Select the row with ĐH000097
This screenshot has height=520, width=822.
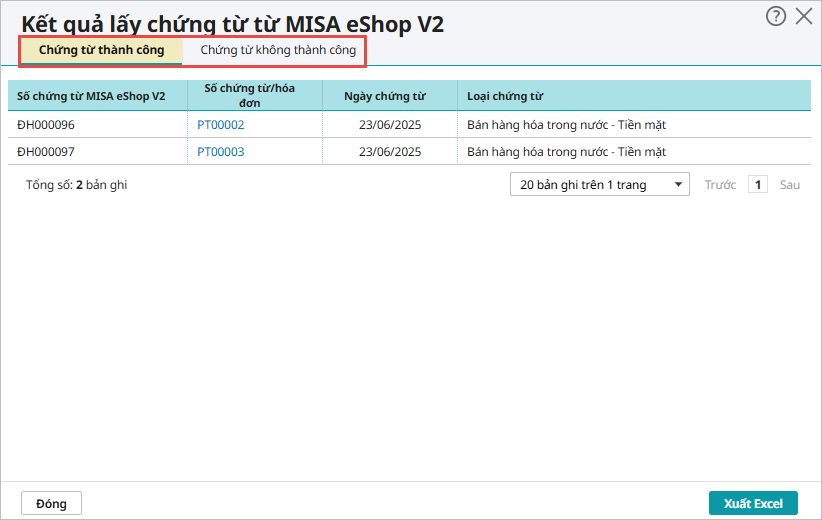point(46,152)
